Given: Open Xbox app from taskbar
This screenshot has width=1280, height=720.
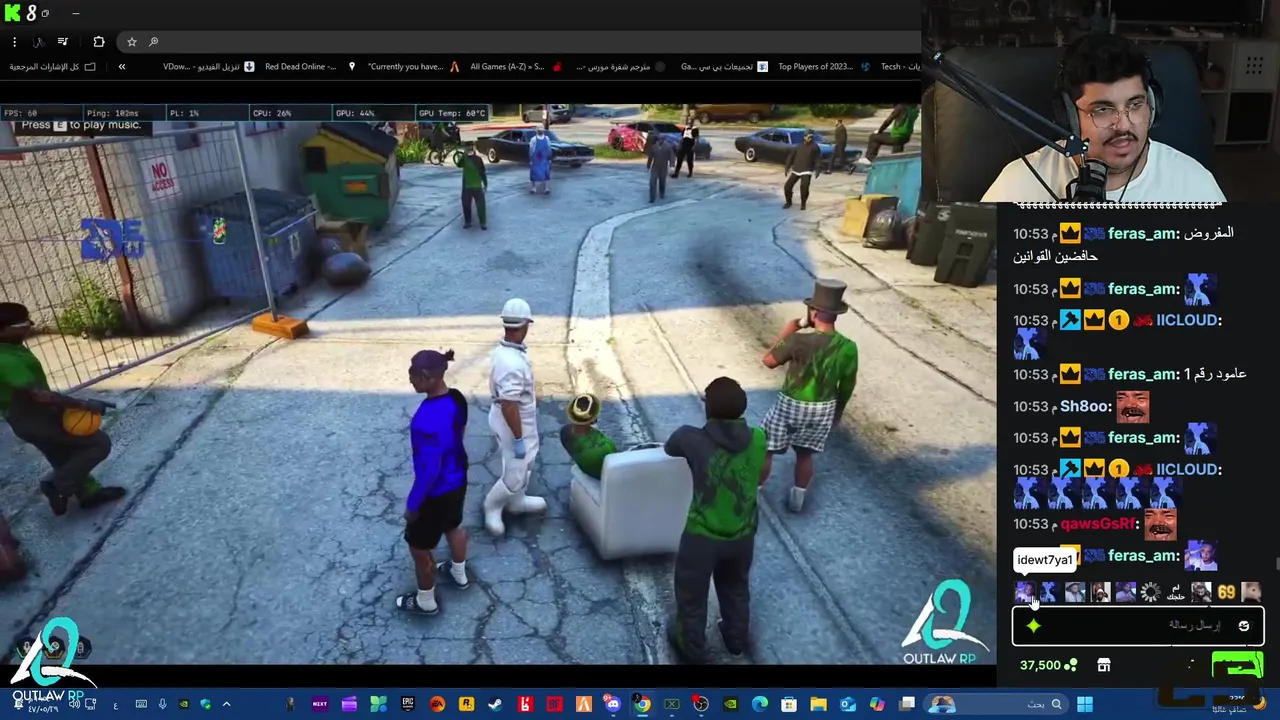Looking at the screenshot, I should [x=672, y=704].
